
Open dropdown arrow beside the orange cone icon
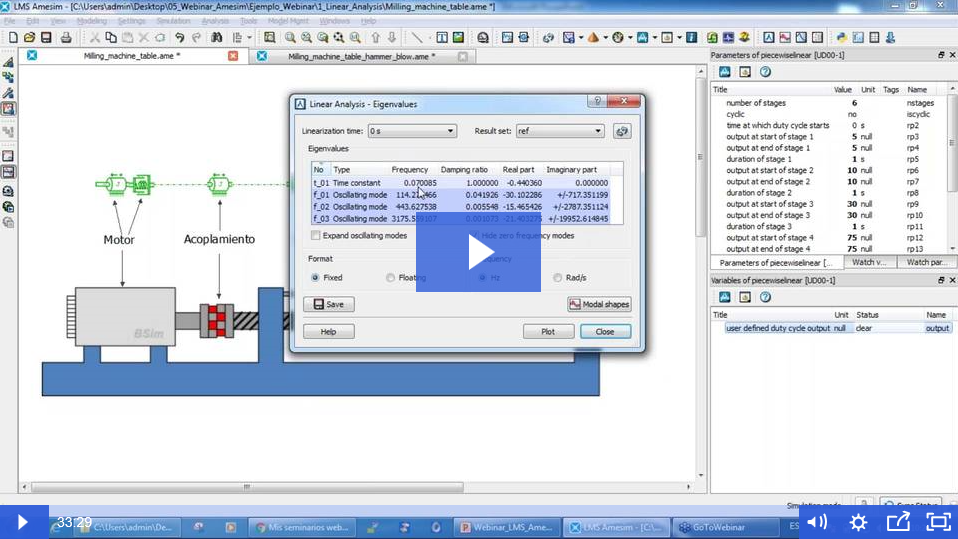coord(605,37)
